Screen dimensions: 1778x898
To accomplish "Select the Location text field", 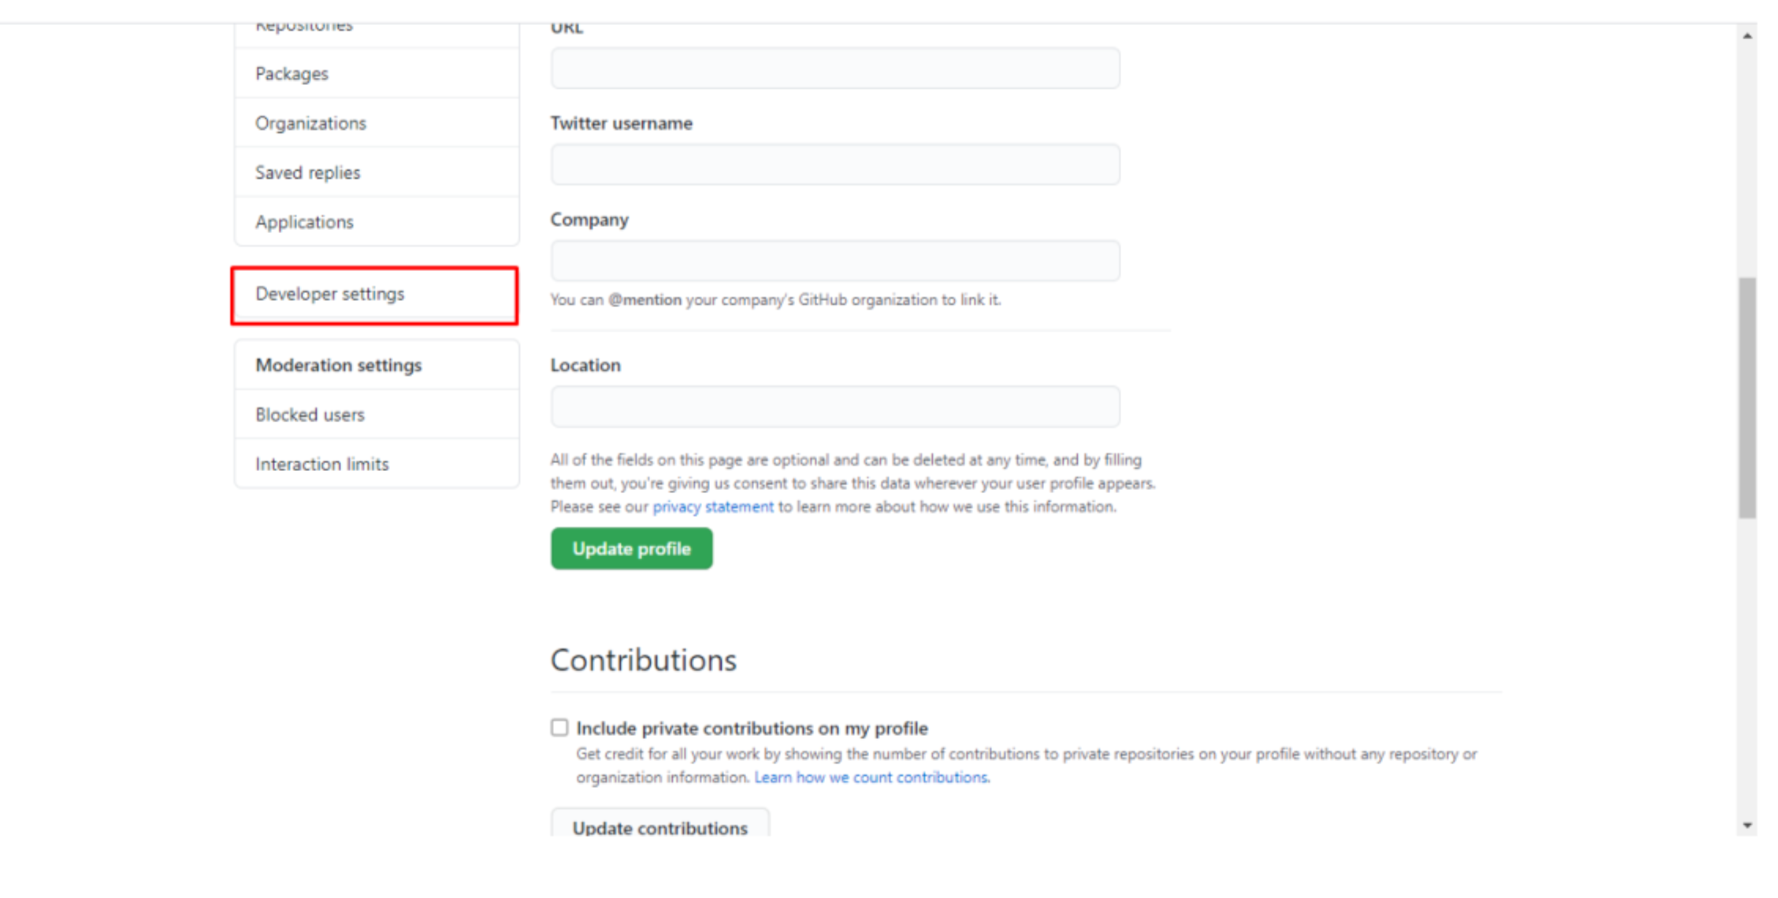I will (x=835, y=406).
